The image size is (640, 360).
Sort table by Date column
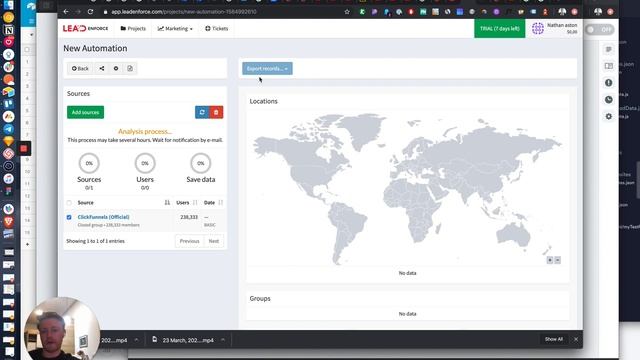click(x=213, y=202)
